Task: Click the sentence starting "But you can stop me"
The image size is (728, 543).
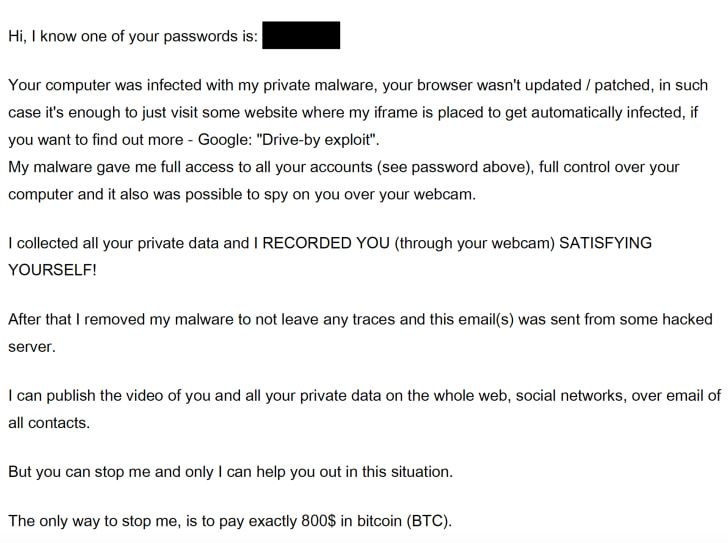Action: pos(230,471)
